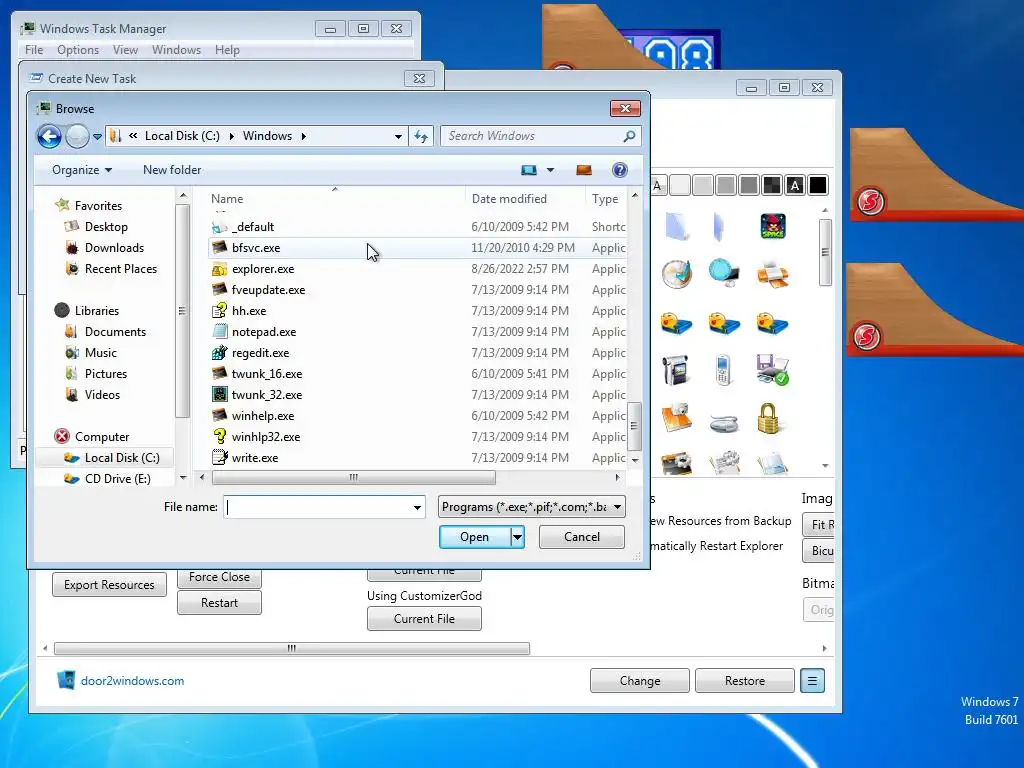Viewport: 1024px width, 768px height.
Task: Click Export Resources in CustomizerGod window
Action: click(109, 584)
